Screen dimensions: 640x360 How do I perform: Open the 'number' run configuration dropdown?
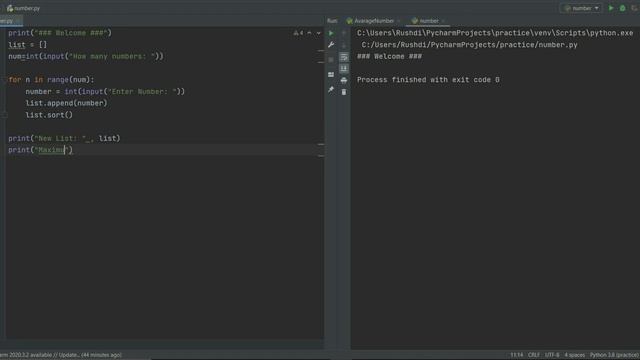582,8
